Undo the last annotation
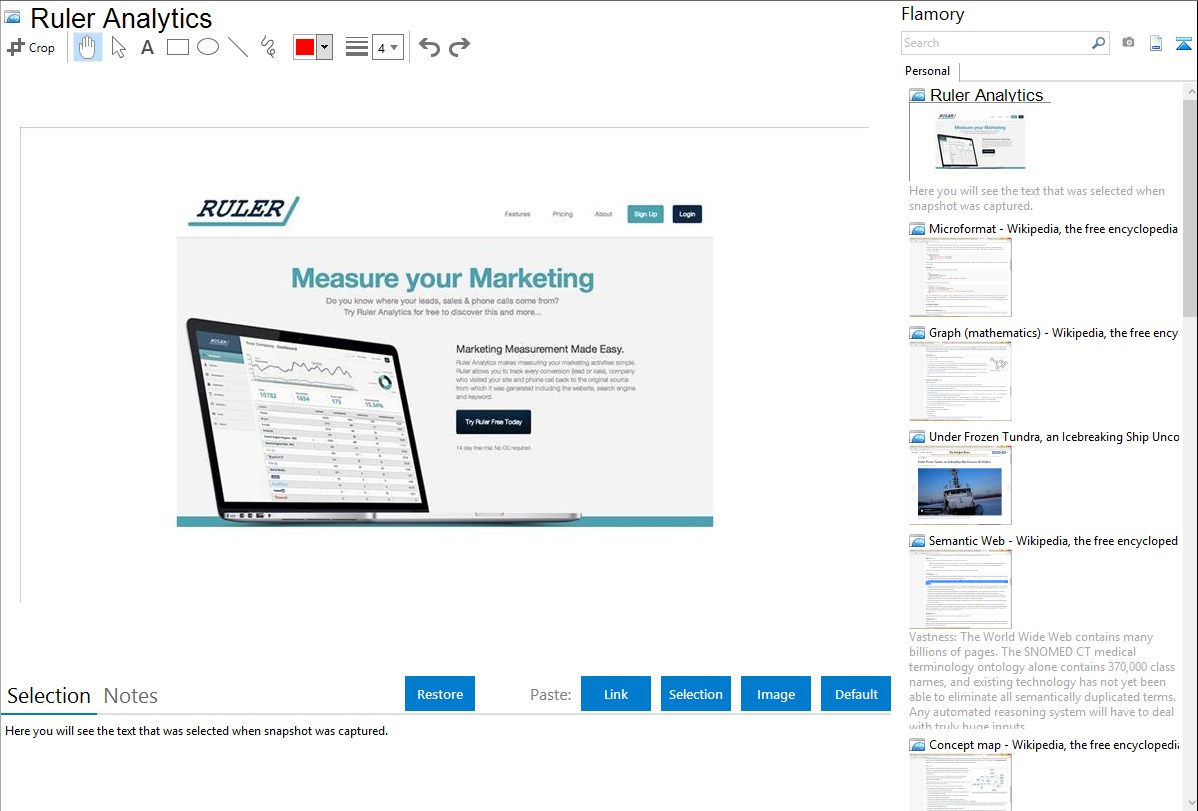1198x811 pixels. click(x=429, y=47)
